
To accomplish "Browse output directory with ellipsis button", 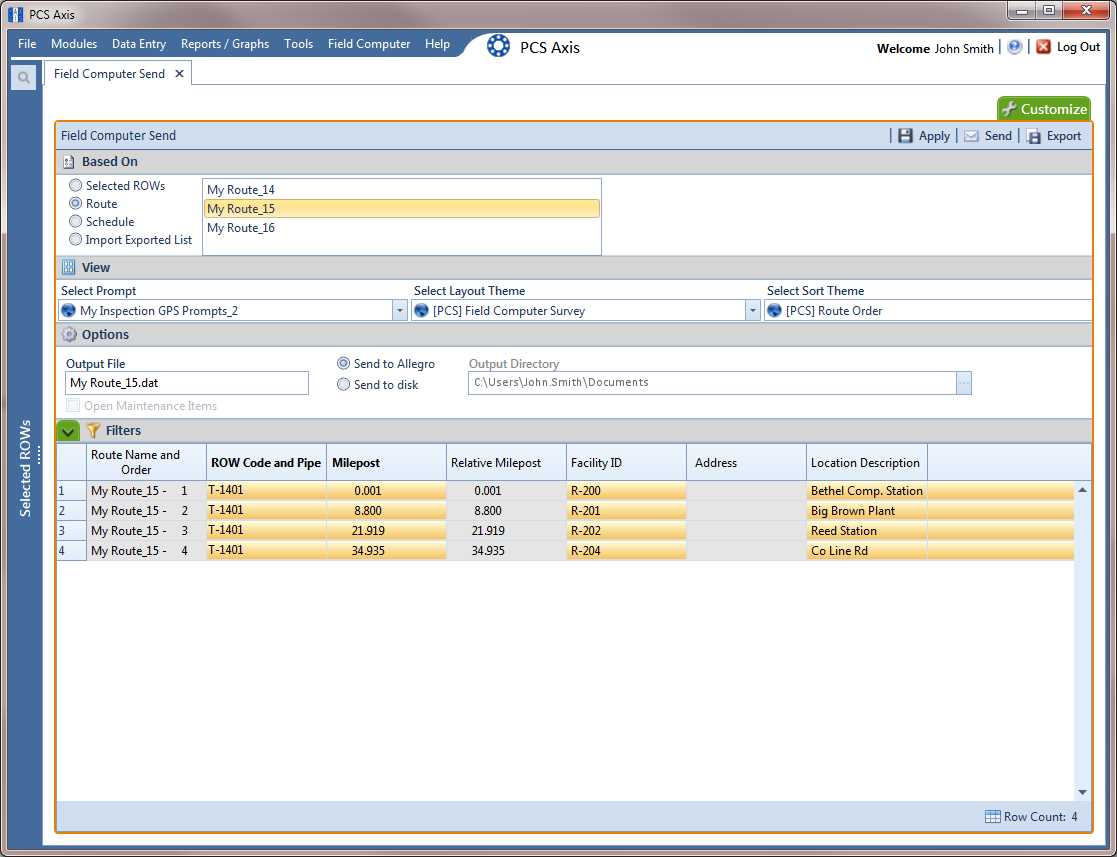I will (x=964, y=383).
